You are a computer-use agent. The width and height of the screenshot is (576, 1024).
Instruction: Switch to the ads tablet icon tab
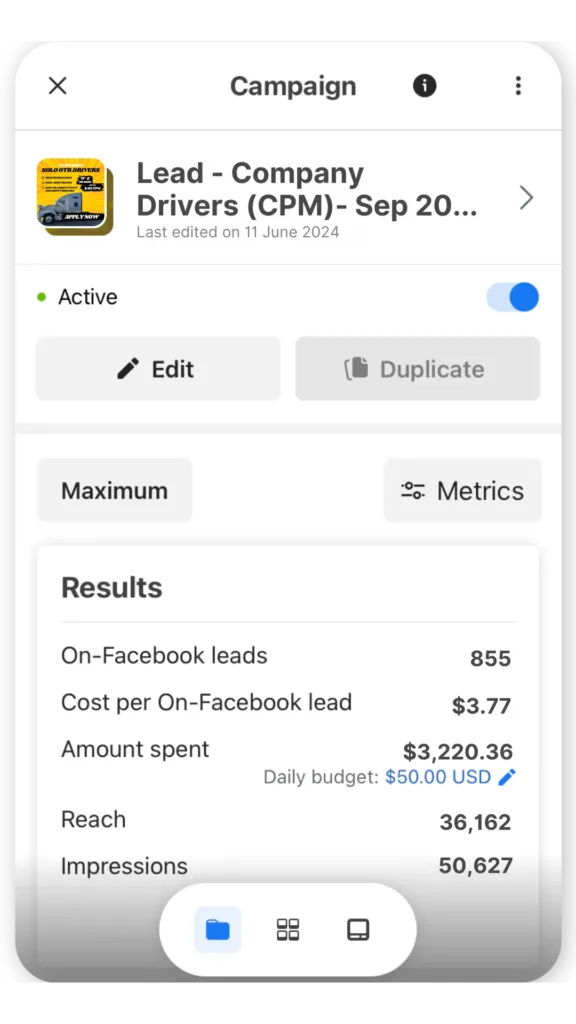[x=358, y=929]
